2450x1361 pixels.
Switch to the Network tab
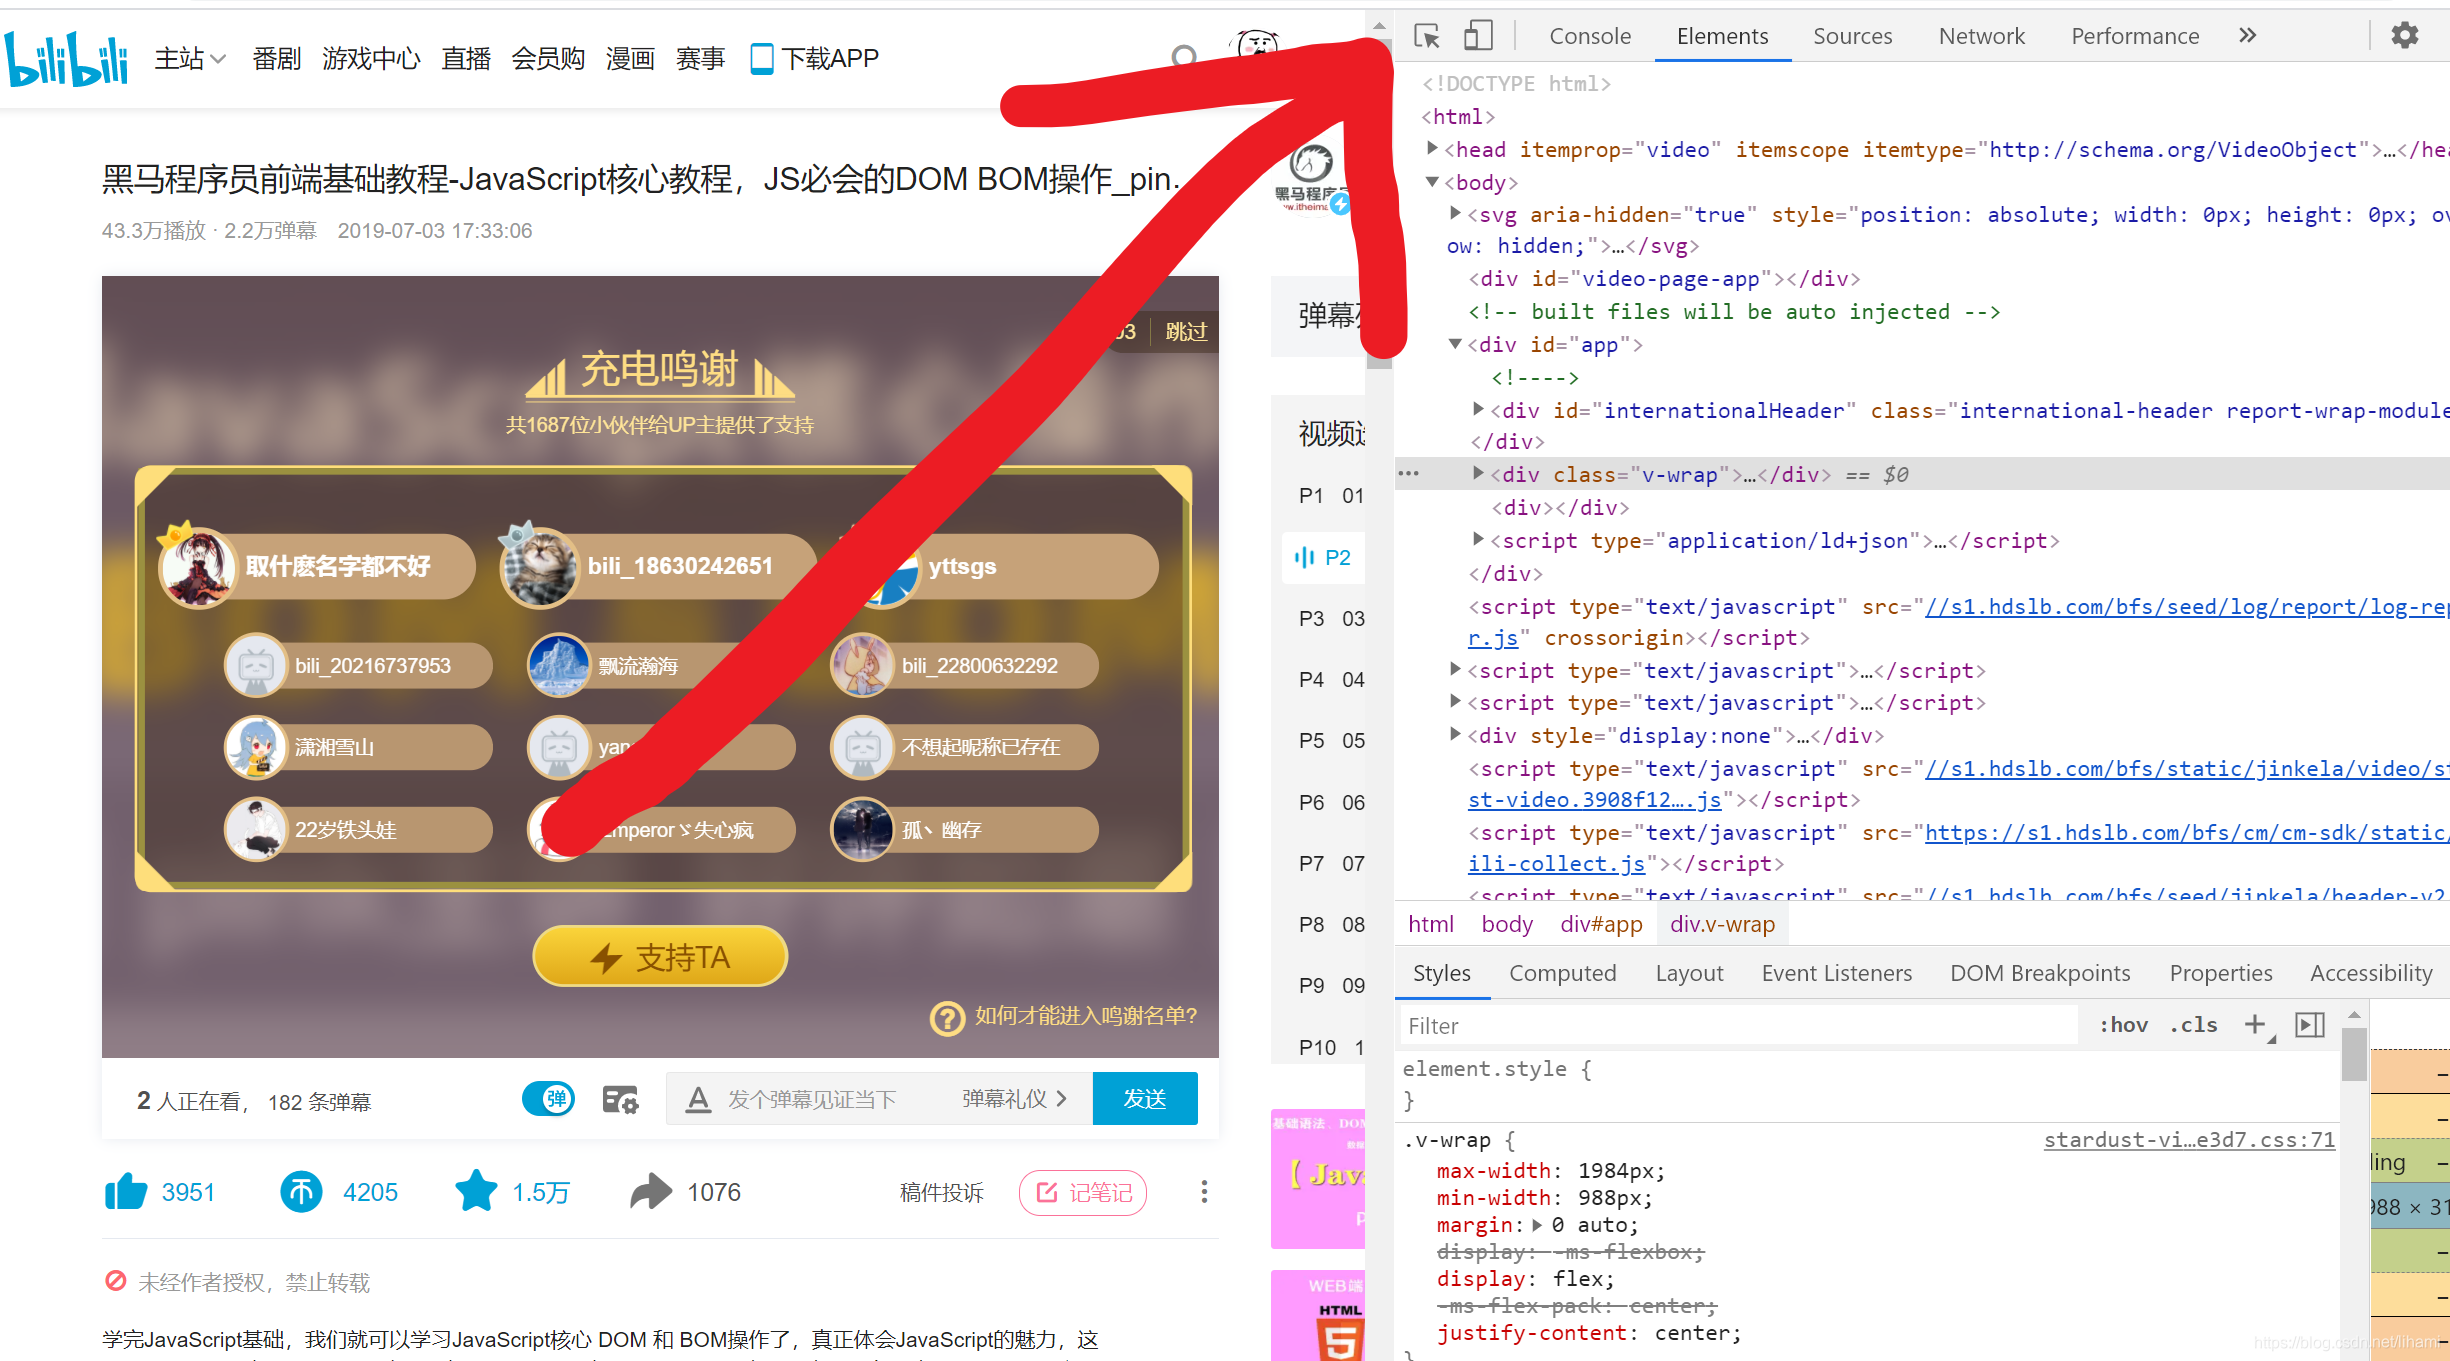click(1981, 36)
